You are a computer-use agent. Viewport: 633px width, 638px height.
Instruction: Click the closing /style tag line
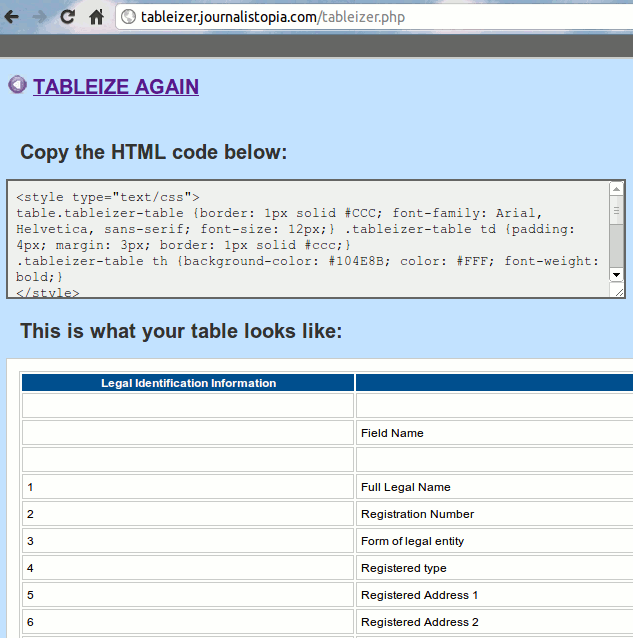click(48, 293)
